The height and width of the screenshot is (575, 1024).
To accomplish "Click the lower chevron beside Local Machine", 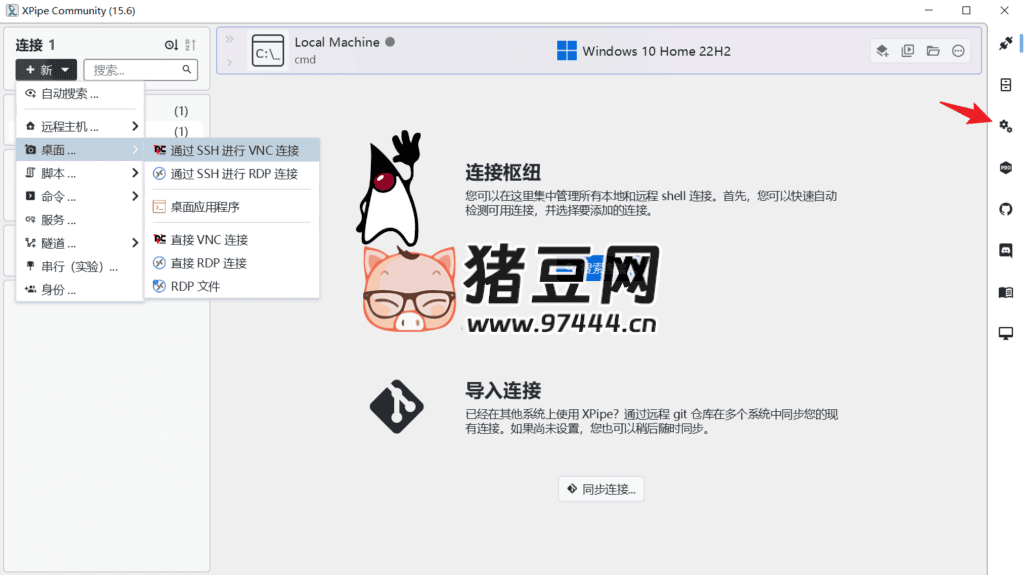I will 230,63.
